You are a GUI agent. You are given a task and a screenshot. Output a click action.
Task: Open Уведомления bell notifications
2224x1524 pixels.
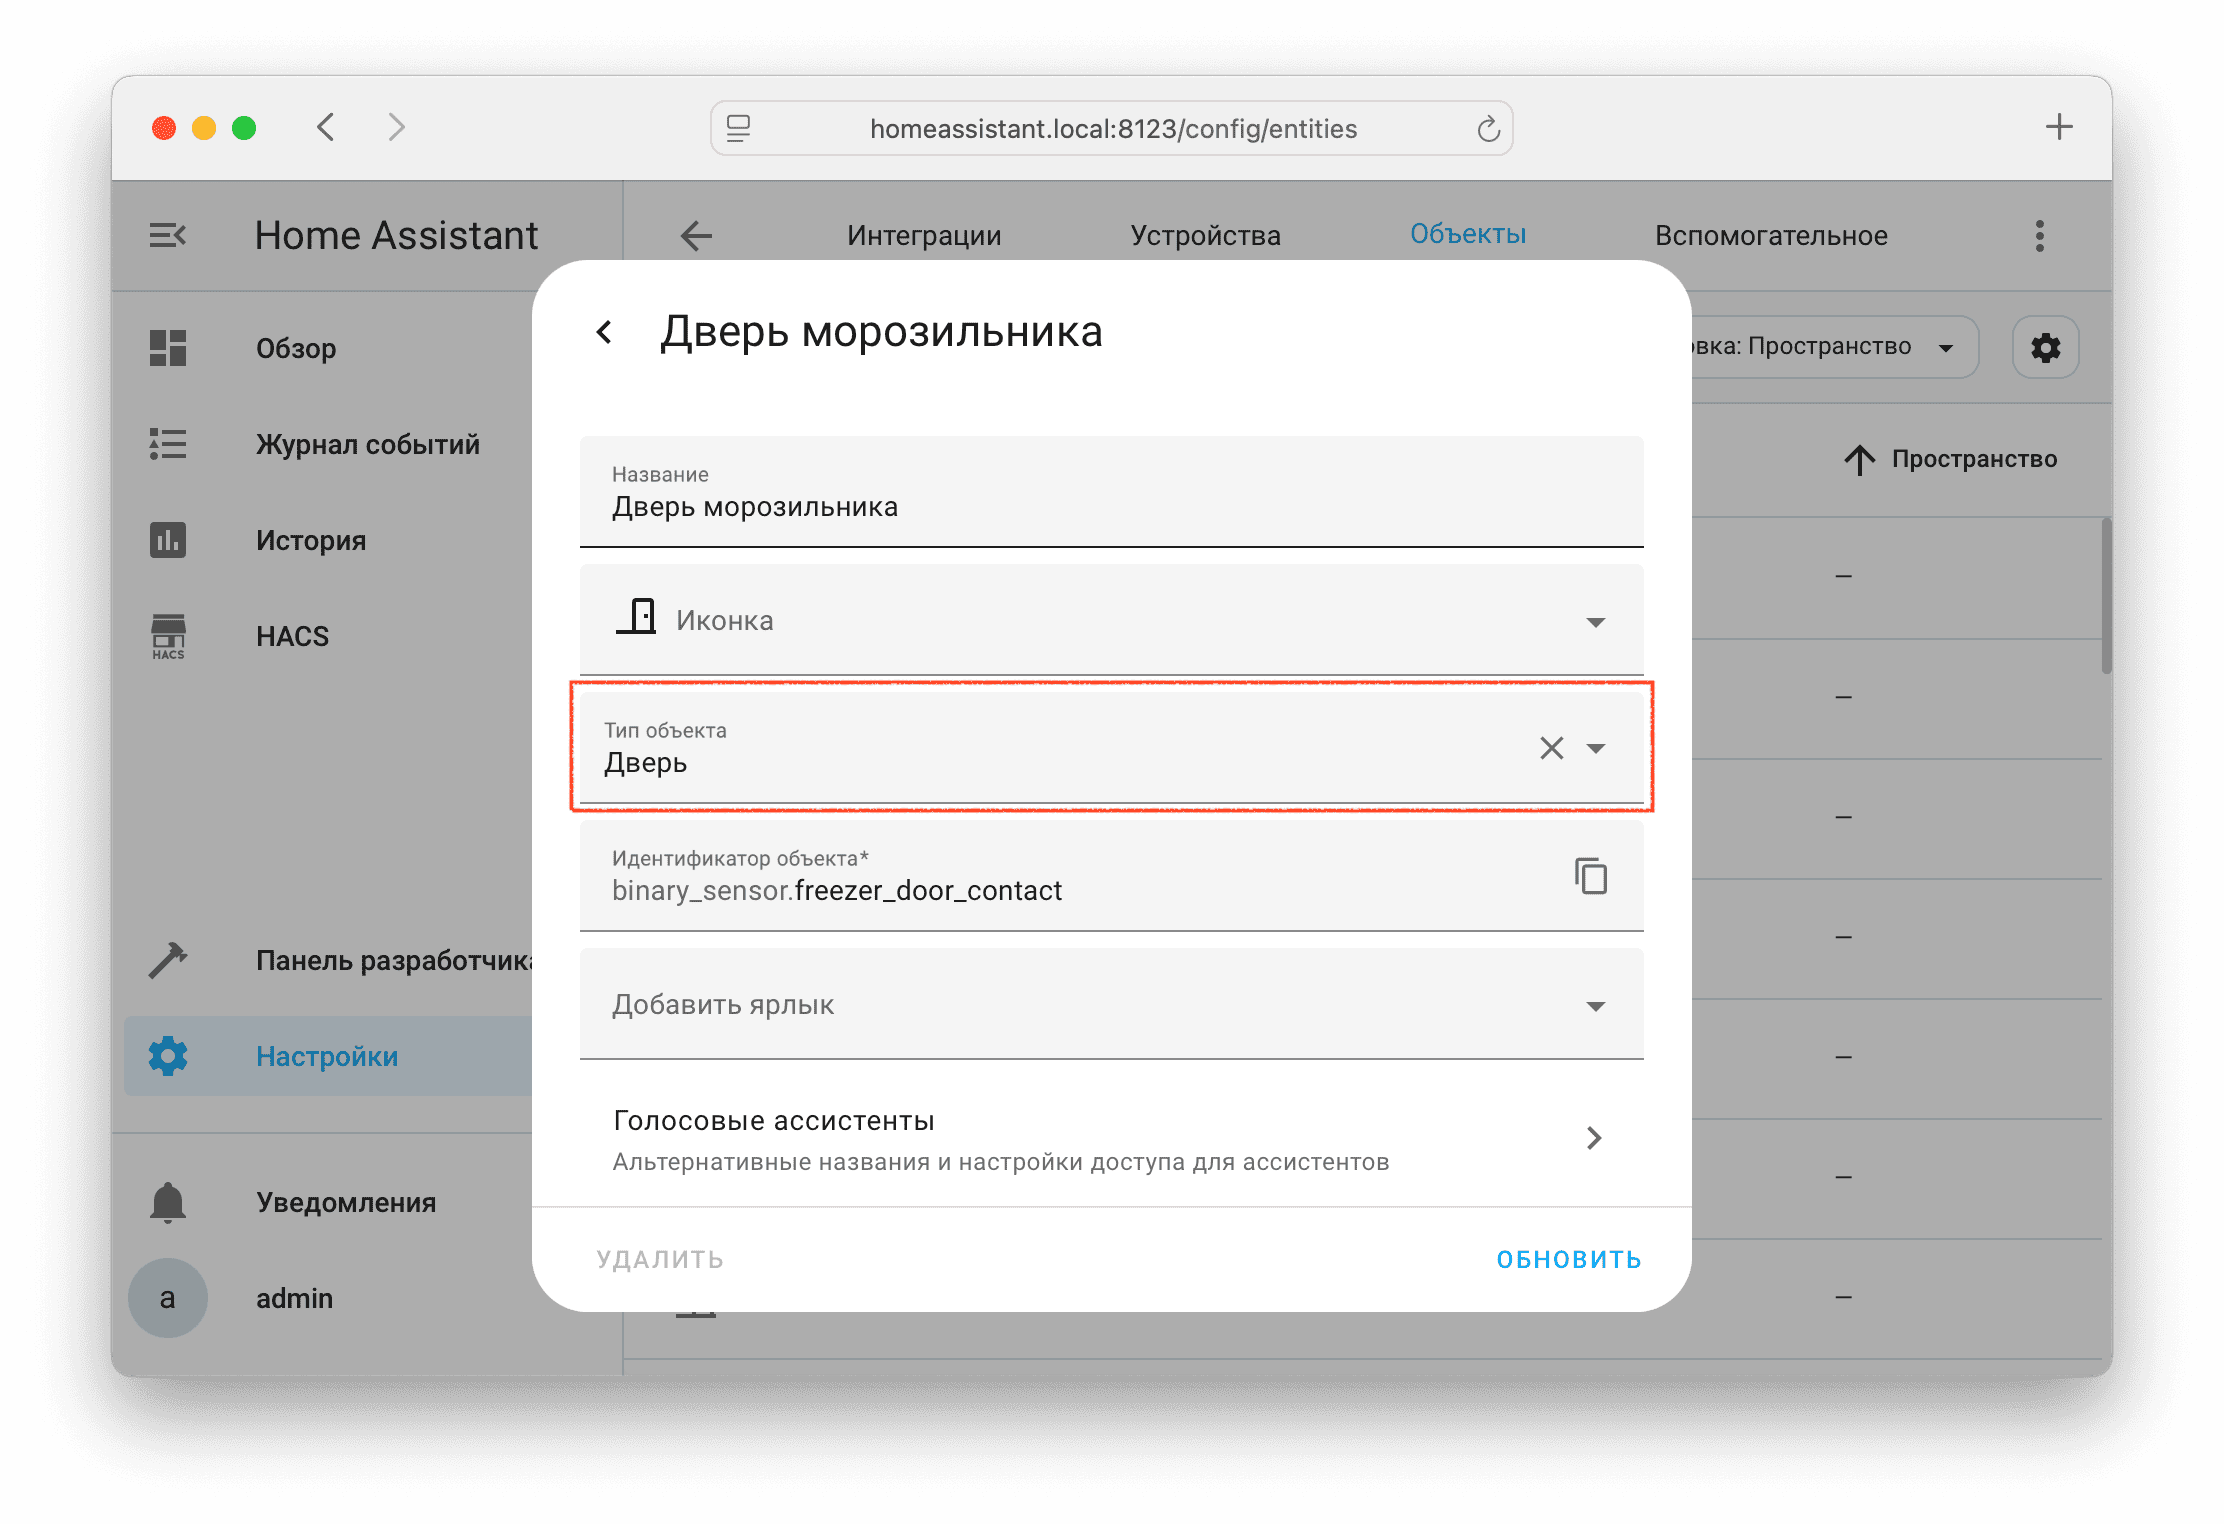345,1202
